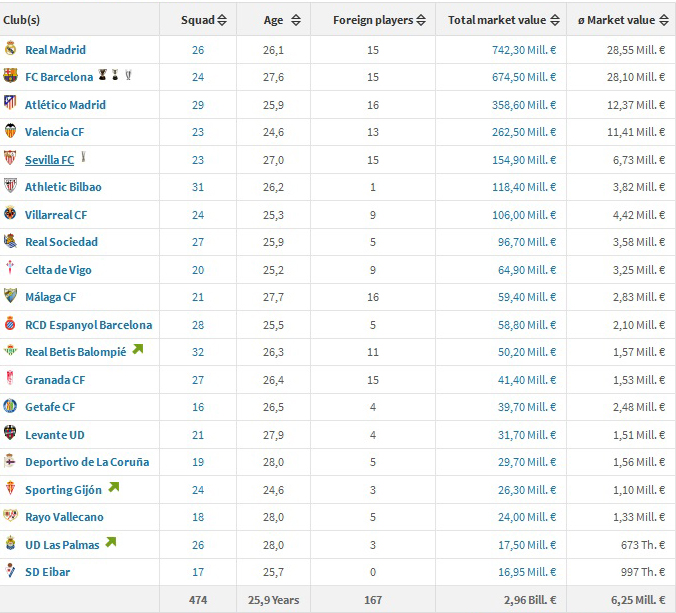The image size is (676, 613).
Task: Click the FC Barcelona crest icon
Action: tap(10, 76)
